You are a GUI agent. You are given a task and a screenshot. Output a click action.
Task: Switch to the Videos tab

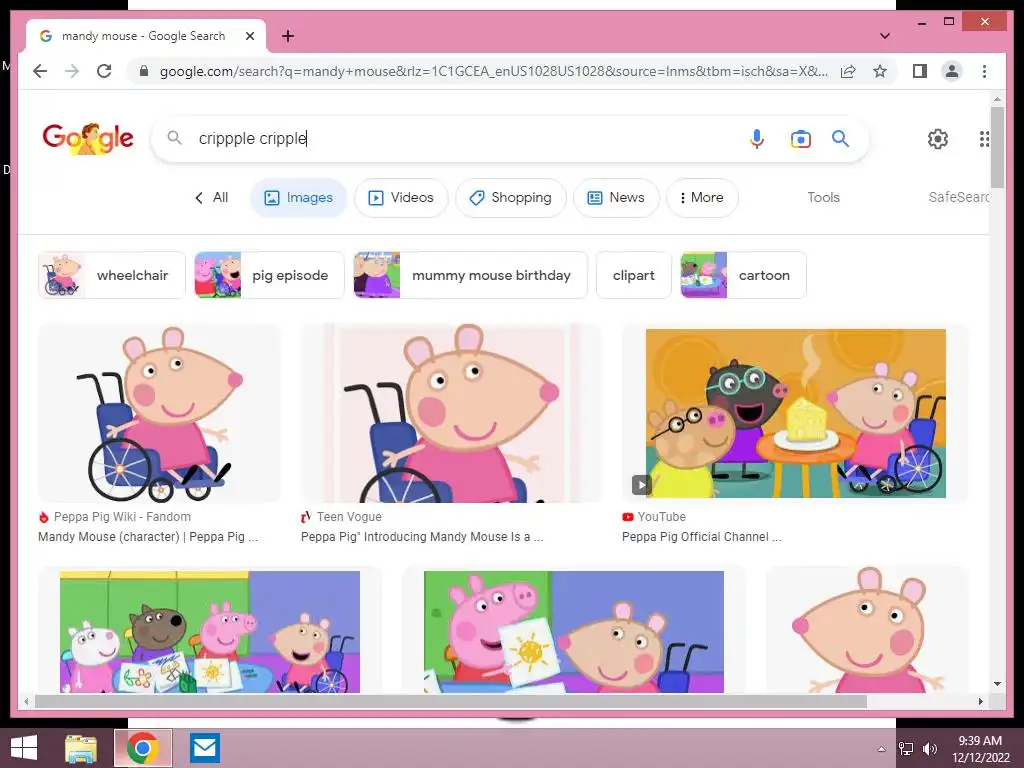(x=401, y=197)
